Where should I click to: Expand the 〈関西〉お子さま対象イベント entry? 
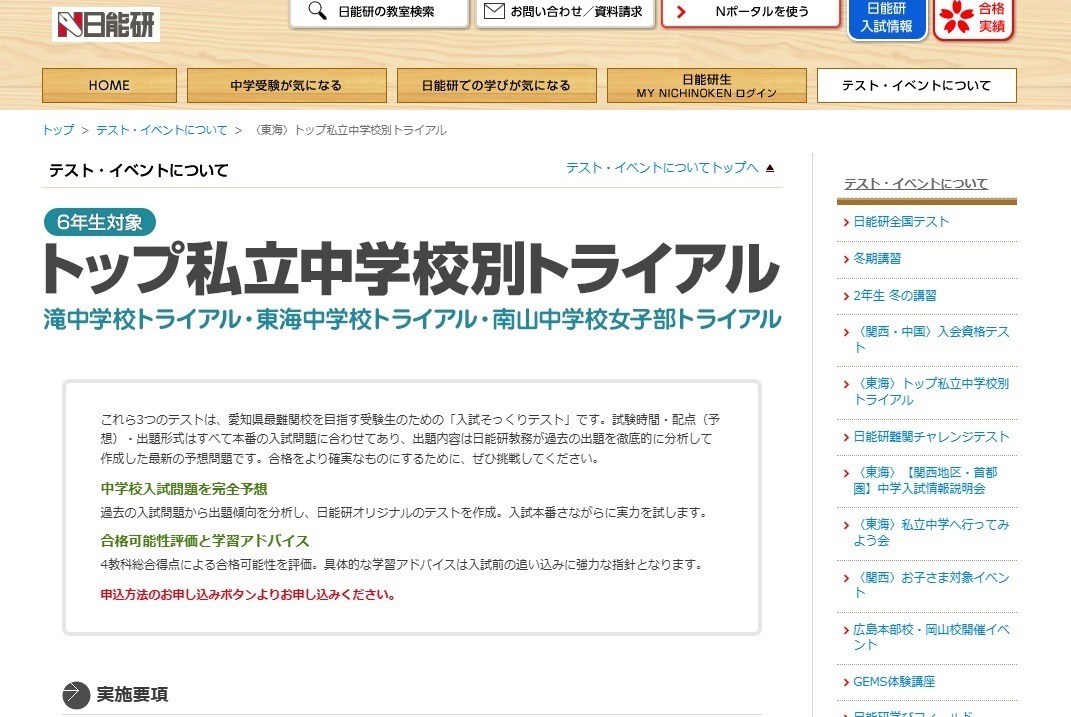click(x=848, y=577)
